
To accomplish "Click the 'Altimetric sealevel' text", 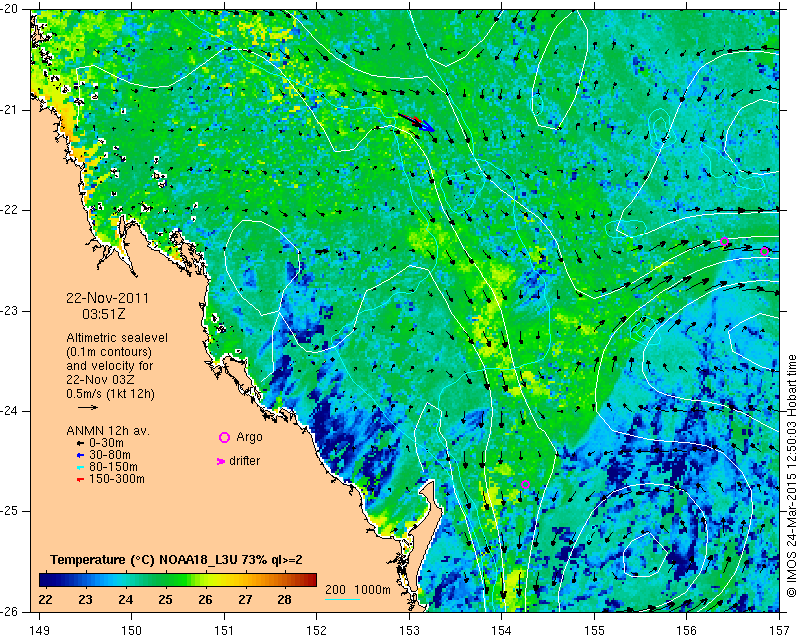I will (x=117, y=338).
